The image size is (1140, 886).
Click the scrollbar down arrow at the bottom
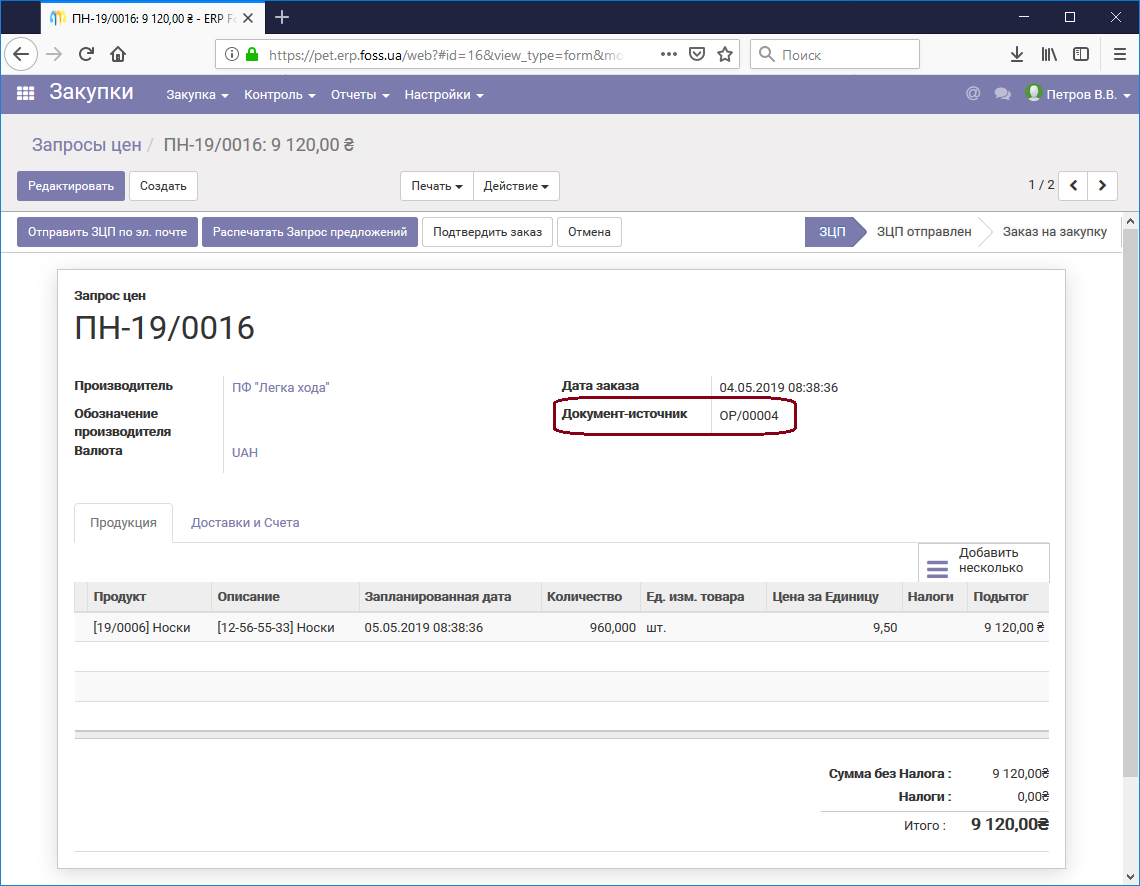1130,877
